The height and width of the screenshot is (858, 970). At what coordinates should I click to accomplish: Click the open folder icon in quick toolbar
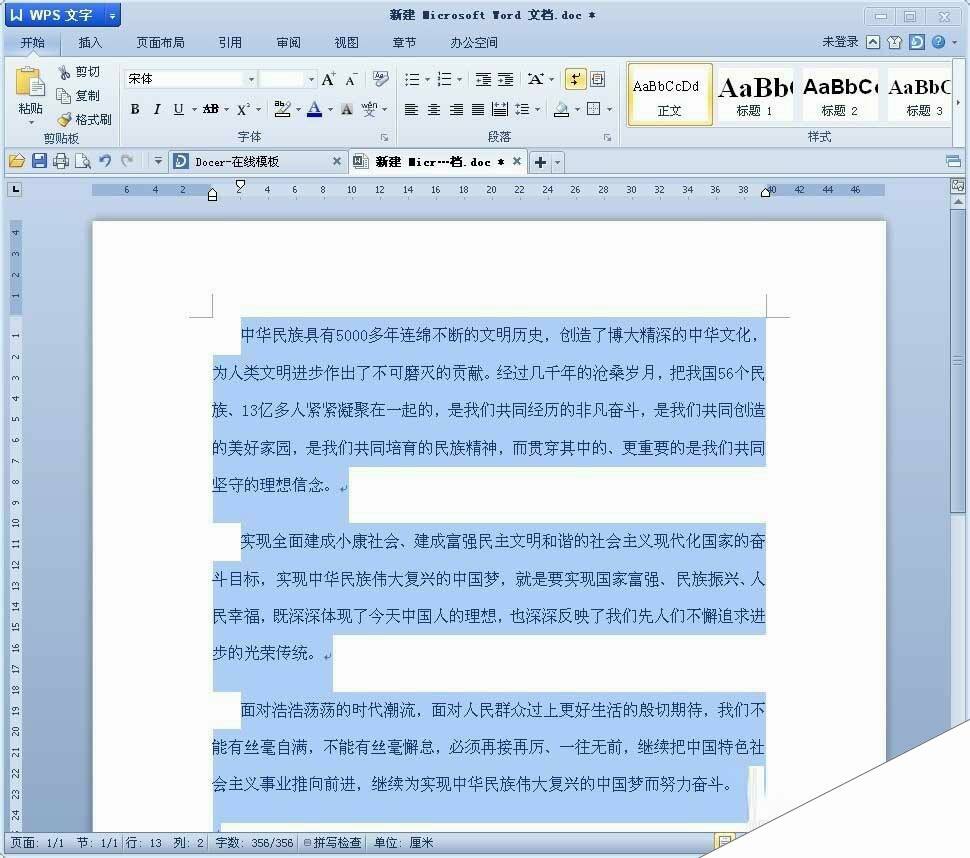point(17,161)
